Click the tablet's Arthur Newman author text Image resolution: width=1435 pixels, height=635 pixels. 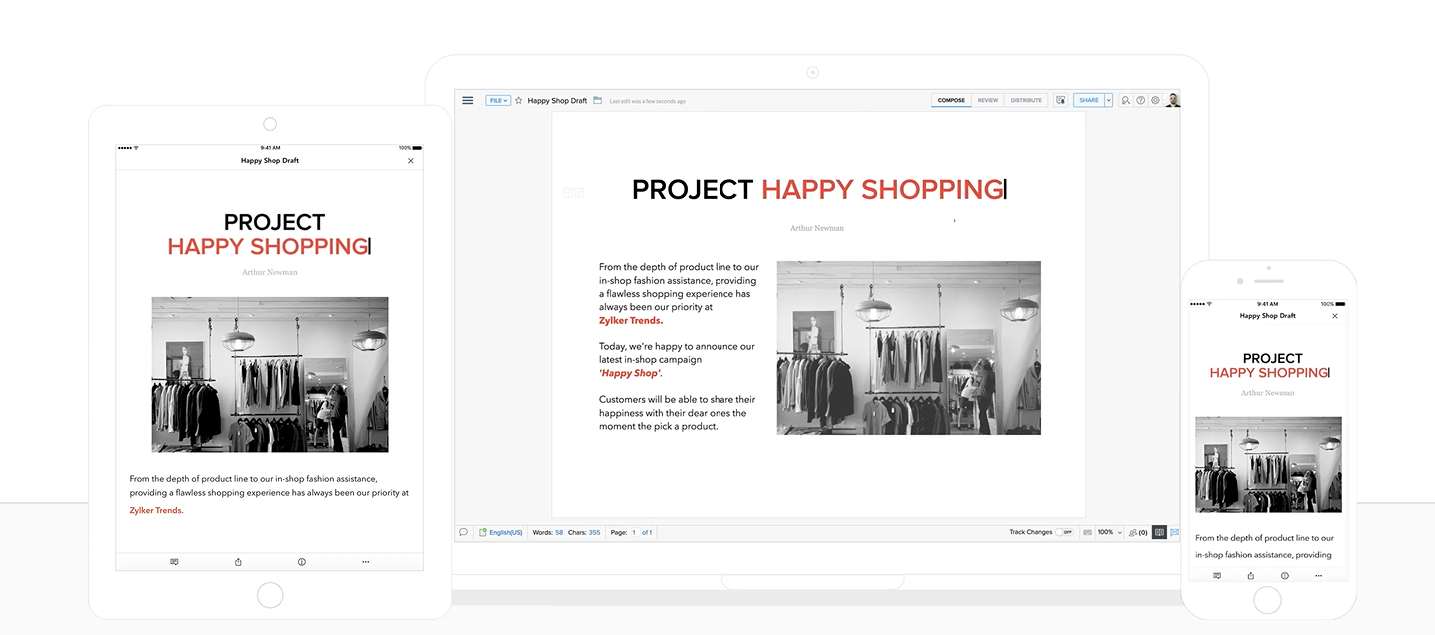(x=270, y=272)
